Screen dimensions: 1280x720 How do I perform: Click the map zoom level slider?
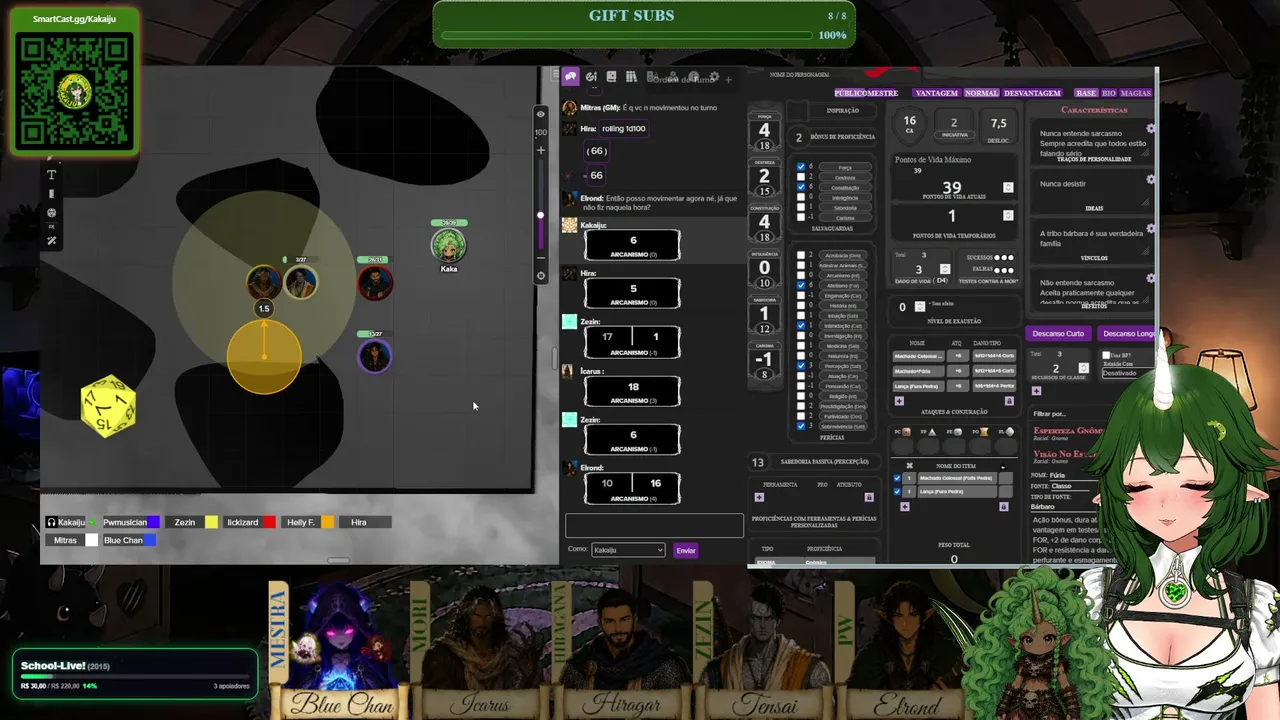click(x=541, y=205)
